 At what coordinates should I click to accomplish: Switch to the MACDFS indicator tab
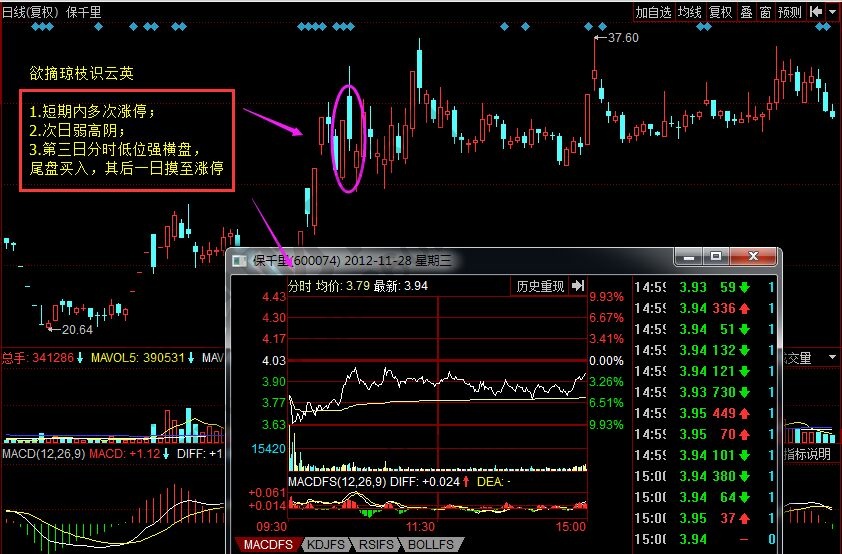click(268, 545)
